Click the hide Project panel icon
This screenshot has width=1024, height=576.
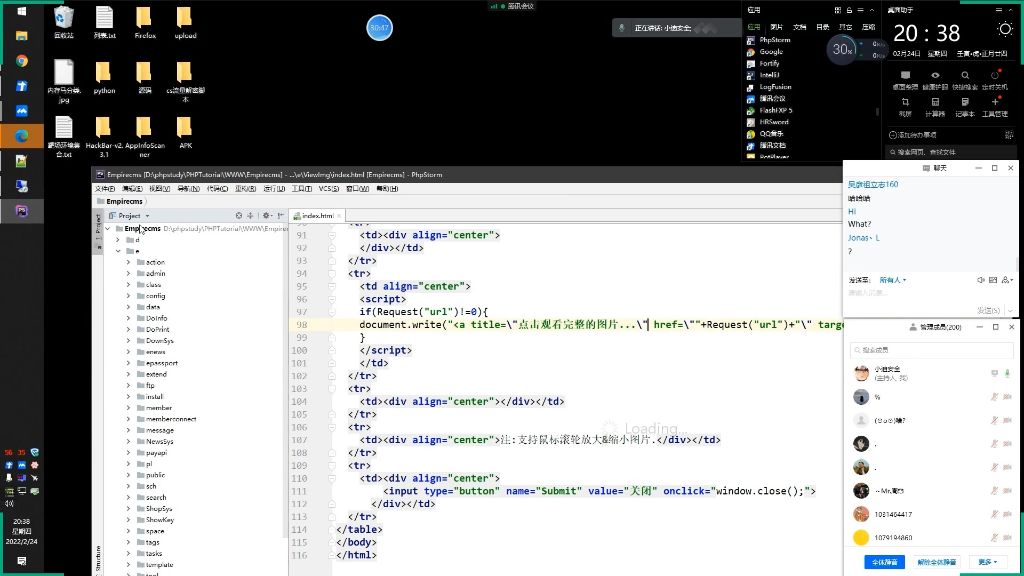[x=281, y=216]
